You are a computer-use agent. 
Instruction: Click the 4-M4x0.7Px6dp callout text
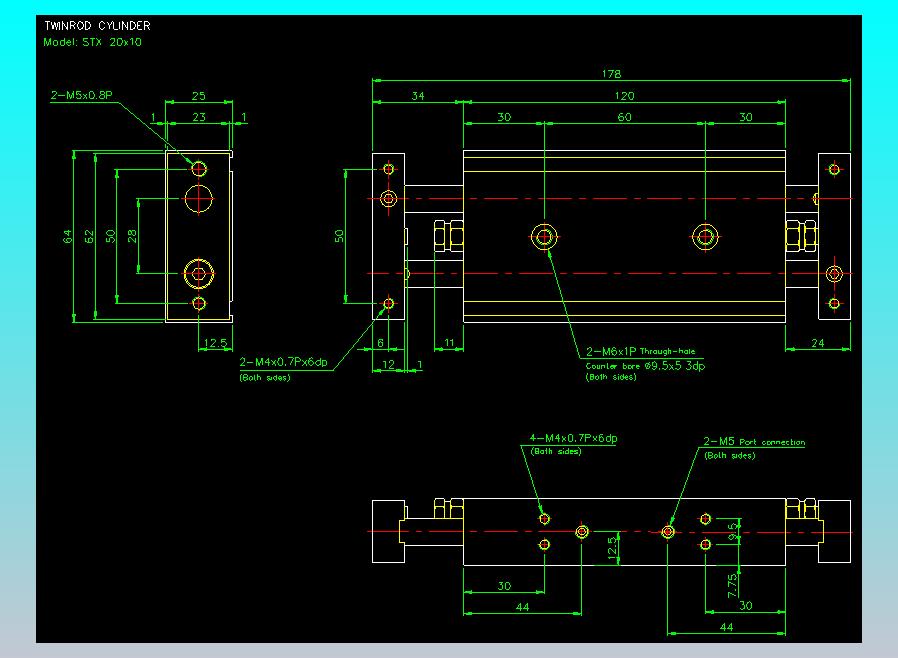click(x=573, y=439)
